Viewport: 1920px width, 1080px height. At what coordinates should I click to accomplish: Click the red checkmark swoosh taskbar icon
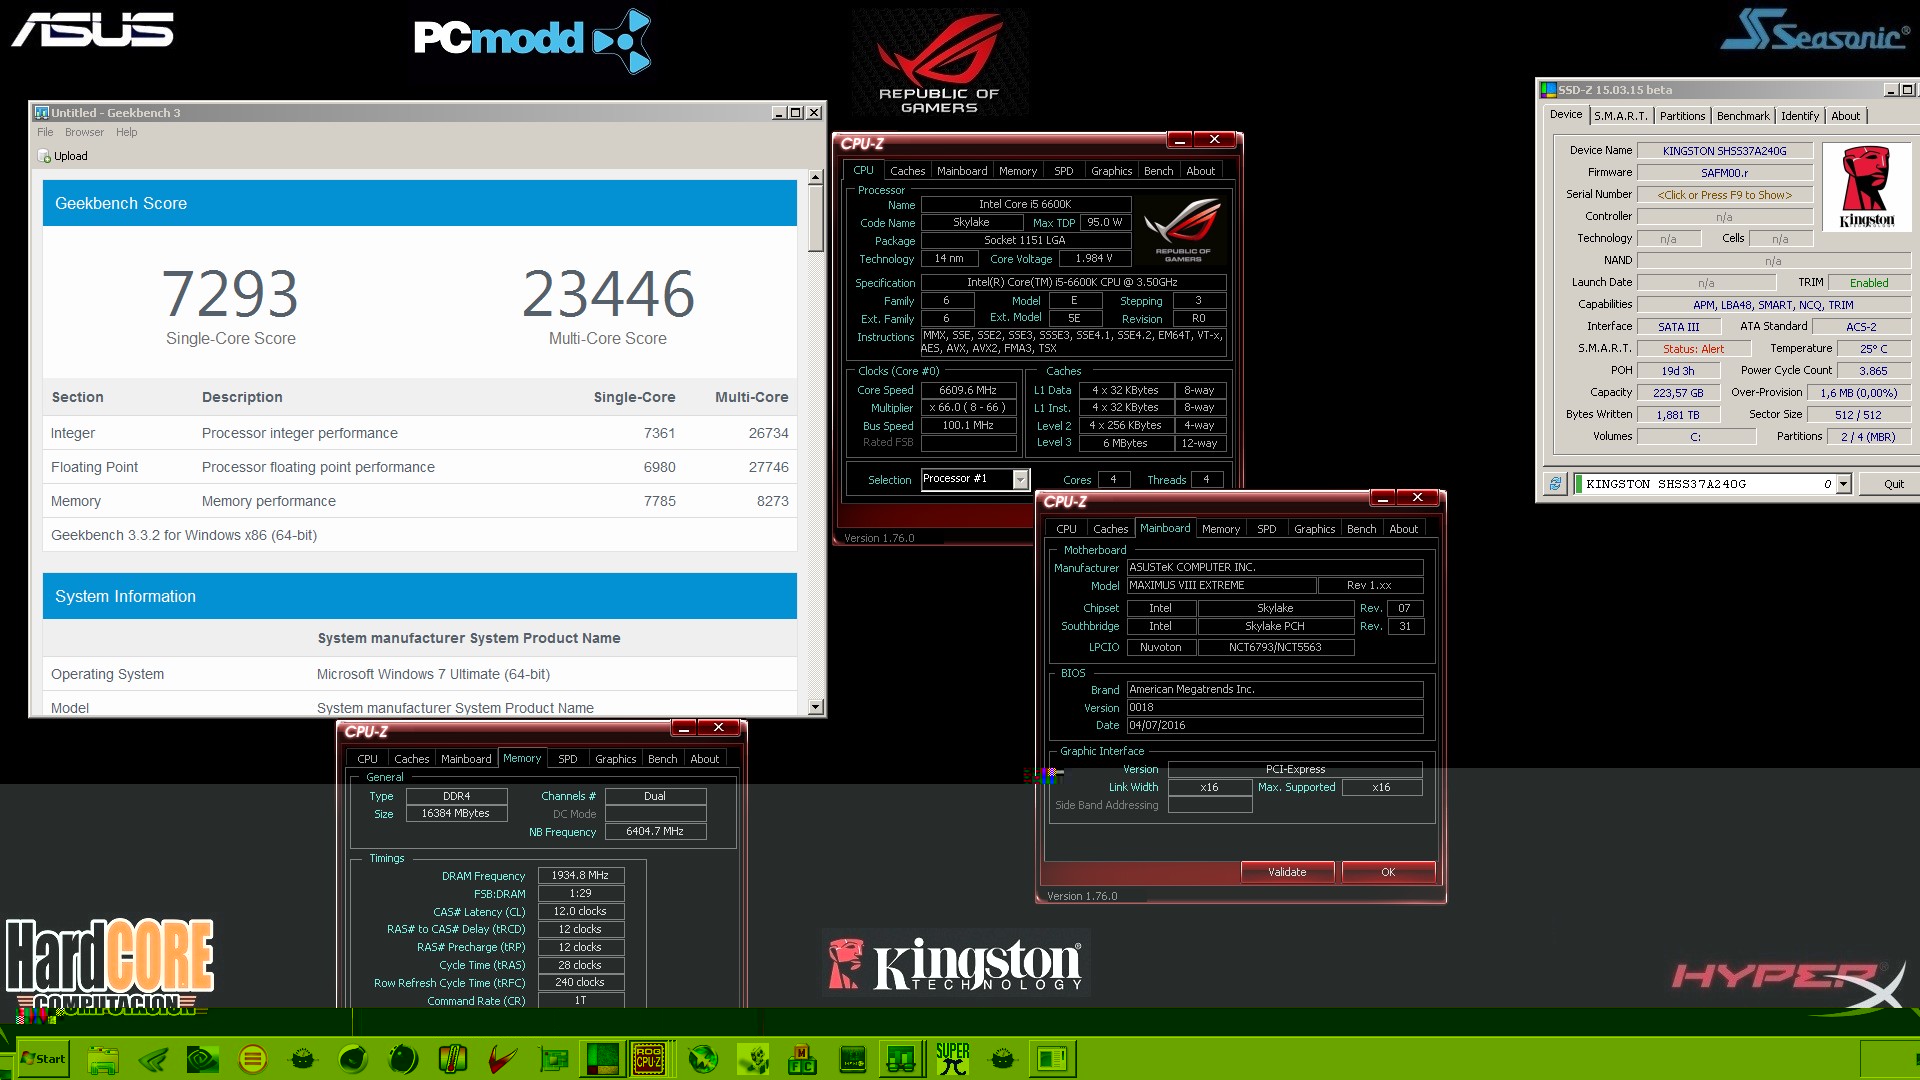[x=503, y=1058]
